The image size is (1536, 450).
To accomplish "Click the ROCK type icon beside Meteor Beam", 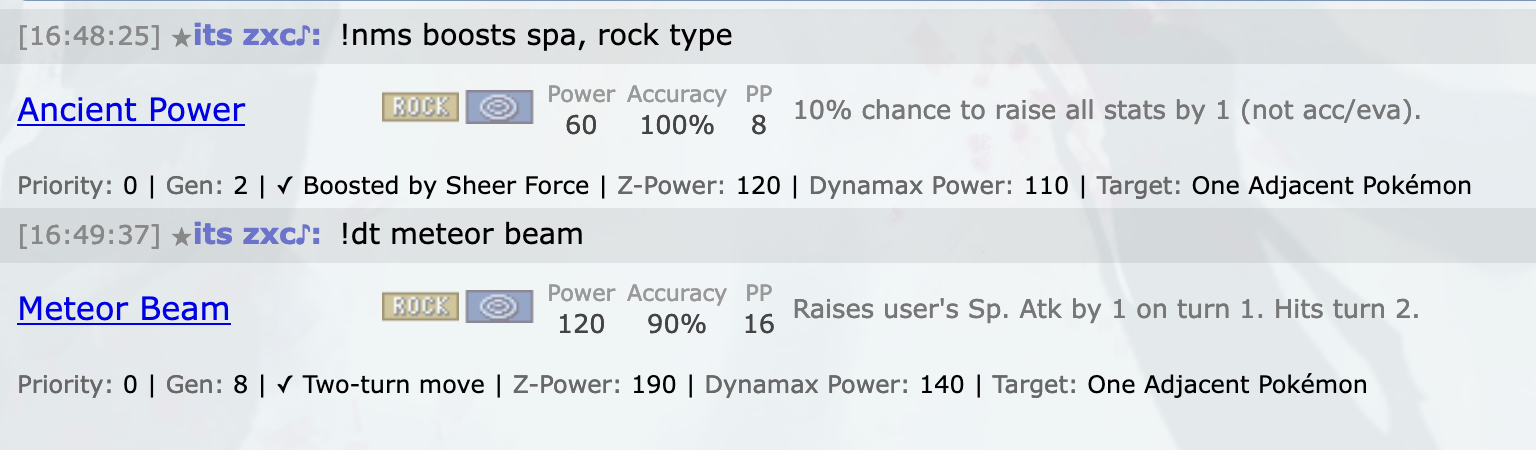I will pyautogui.click(x=421, y=307).
